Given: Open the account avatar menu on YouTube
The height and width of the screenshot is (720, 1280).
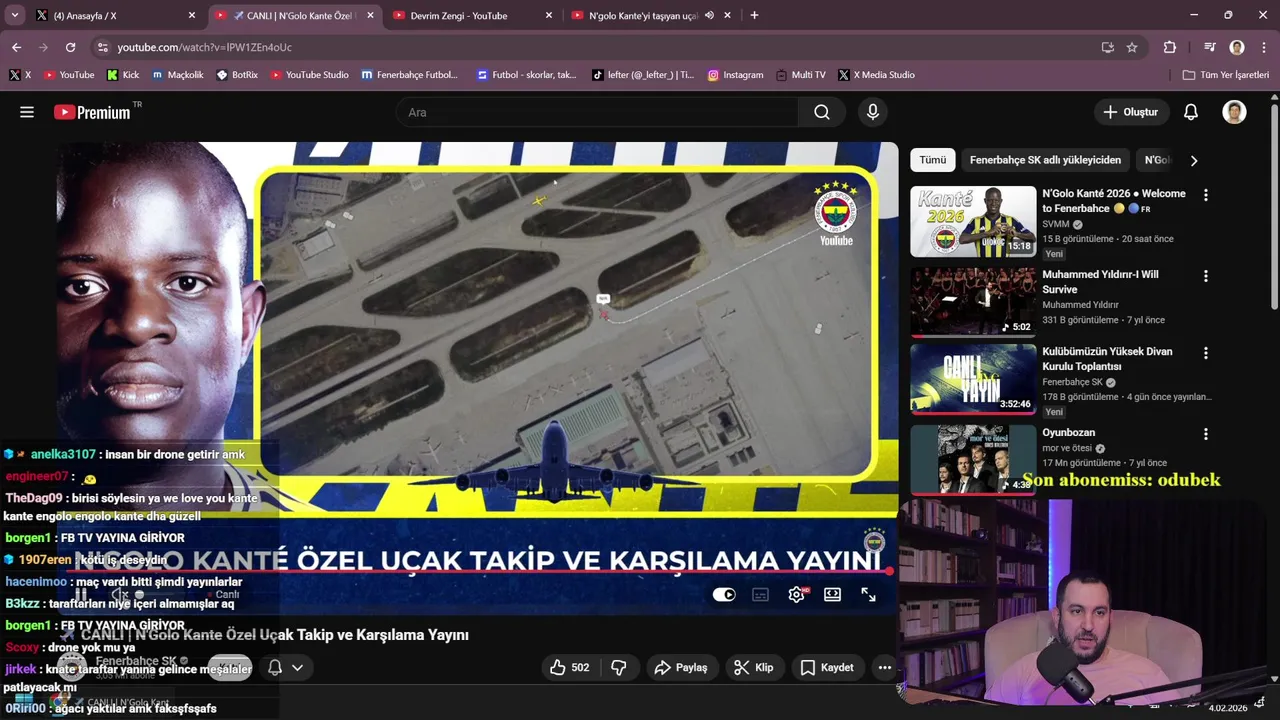Looking at the screenshot, I should (x=1234, y=112).
